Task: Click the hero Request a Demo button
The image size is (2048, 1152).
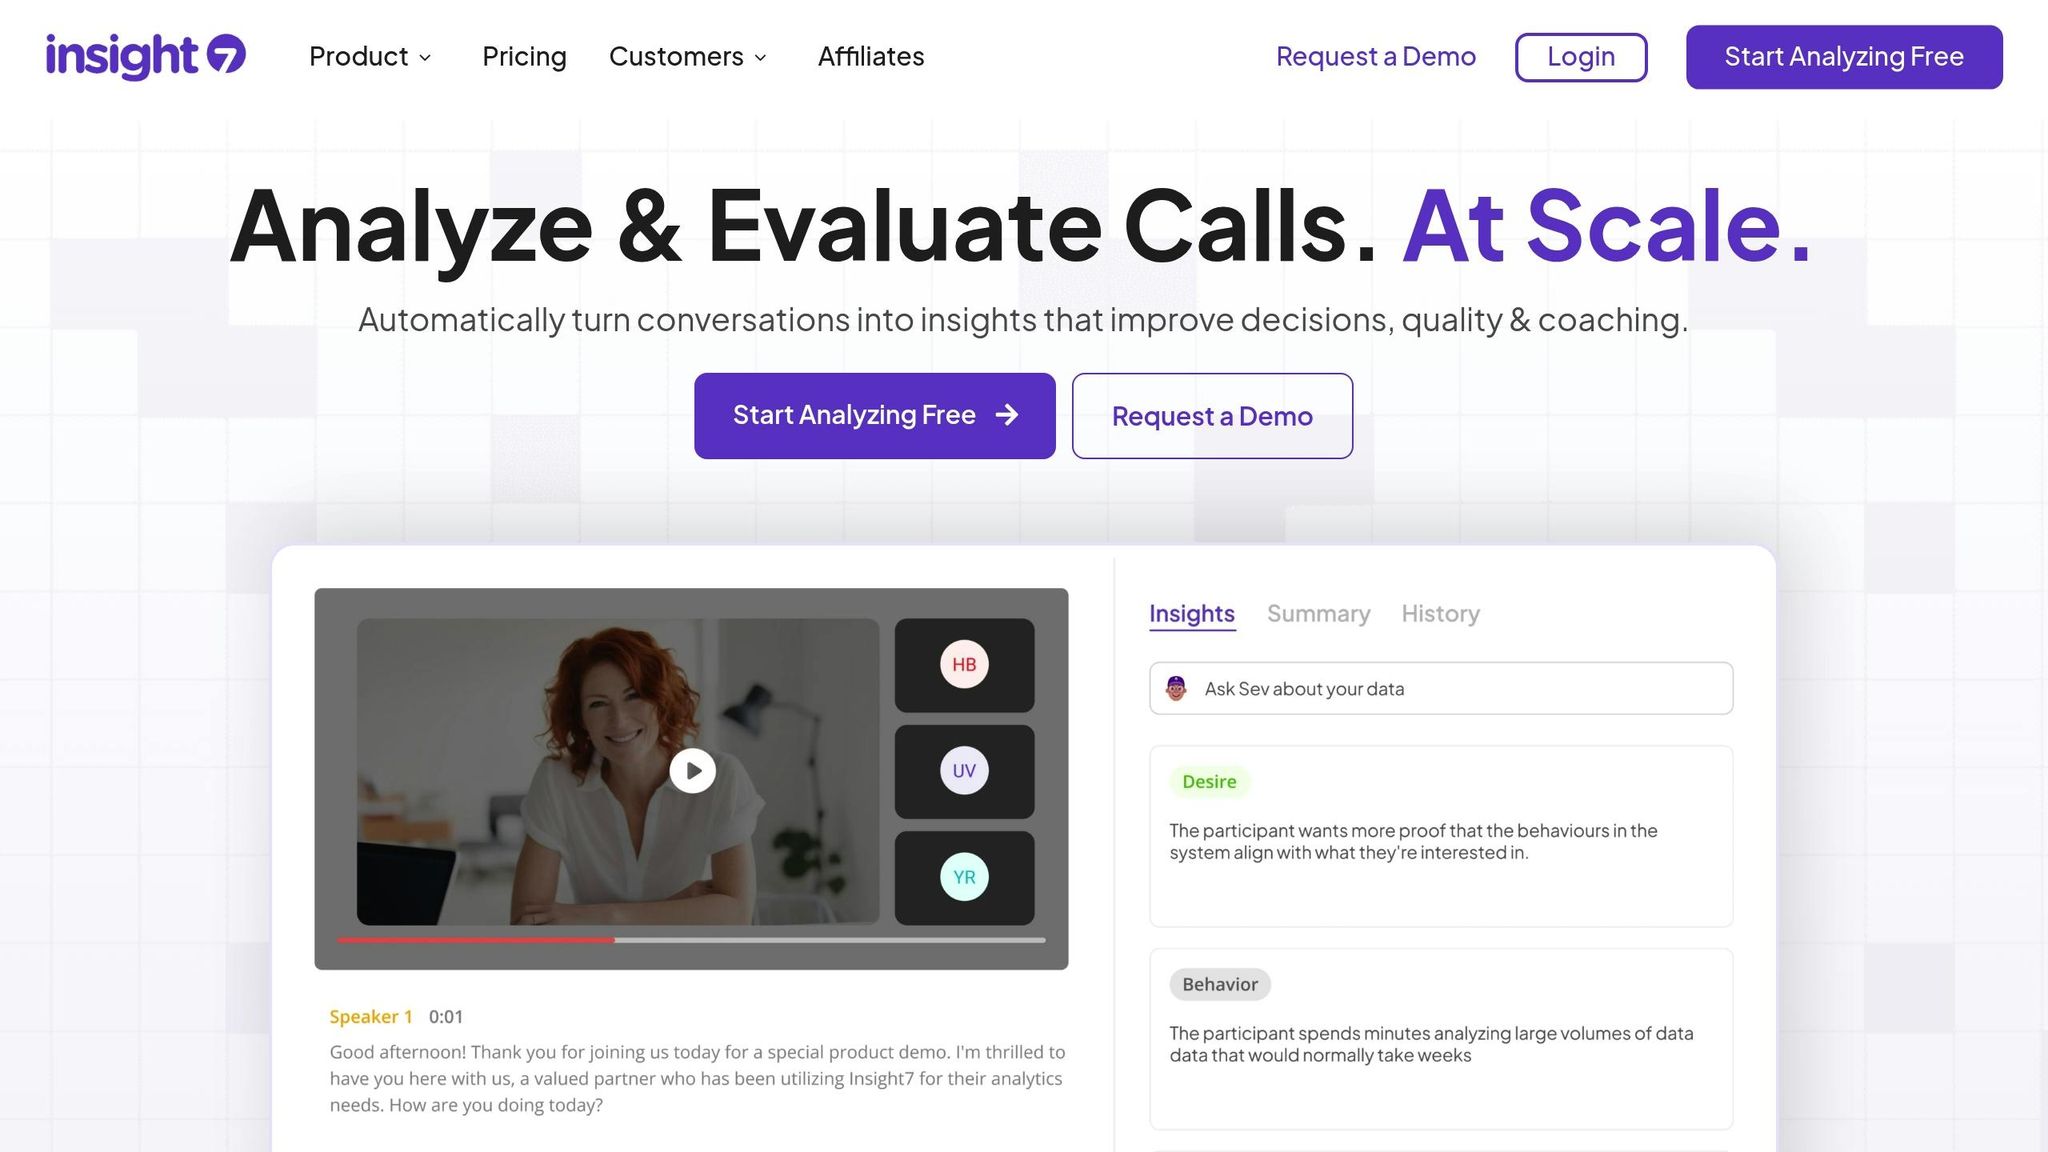Action: 1212,416
